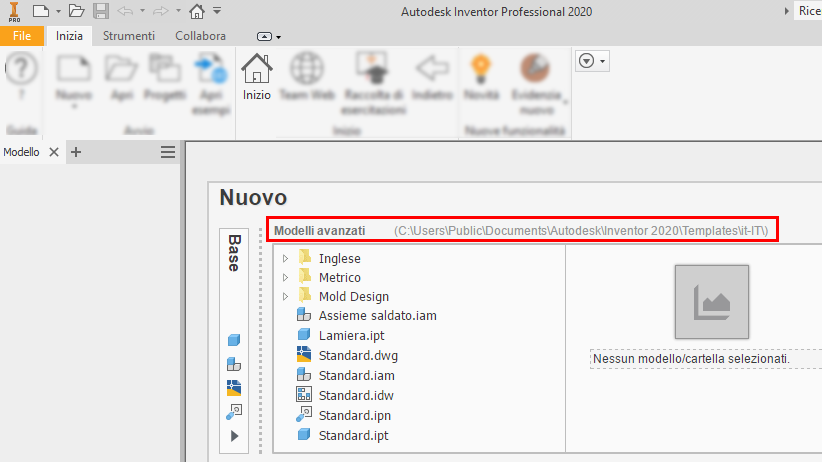Click the Apri ribbon button

pyautogui.click(x=122, y=78)
